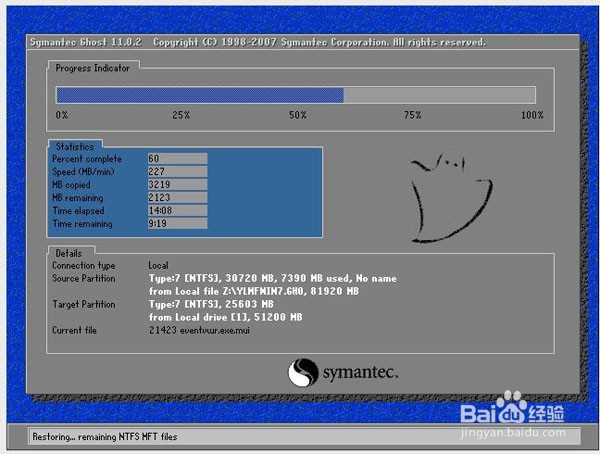
Task: Select the Progress Indicator group label
Action: [x=93, y=68]
